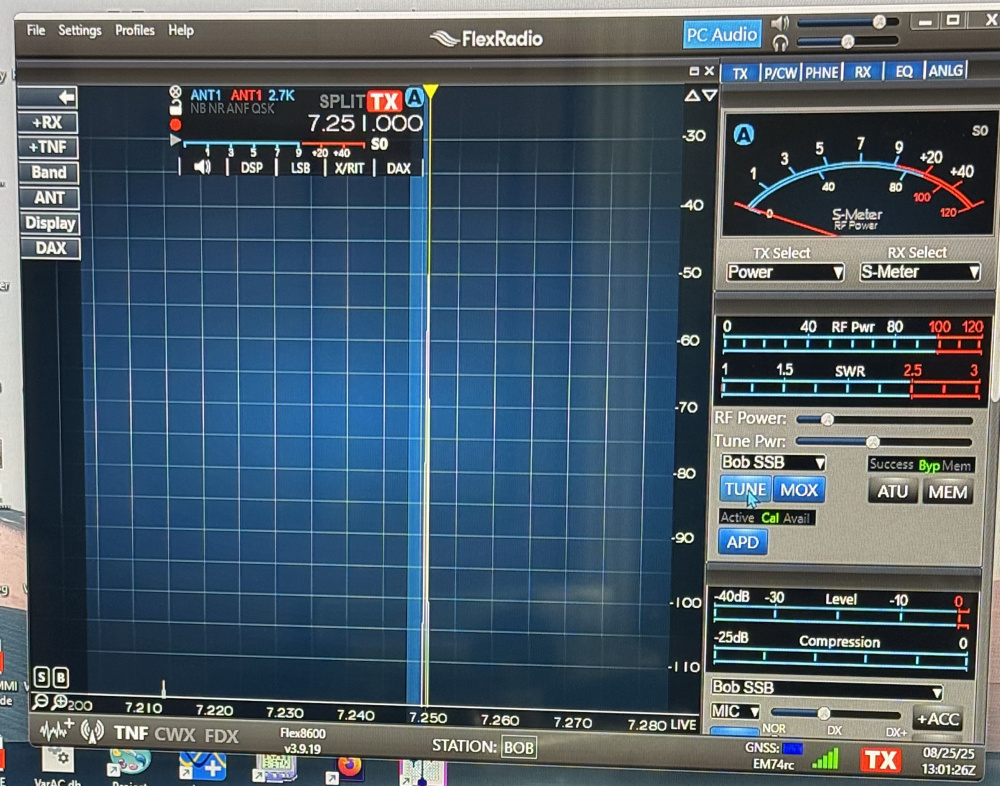
Task: Toggle the TUNE transmit button
Action: 745,489
